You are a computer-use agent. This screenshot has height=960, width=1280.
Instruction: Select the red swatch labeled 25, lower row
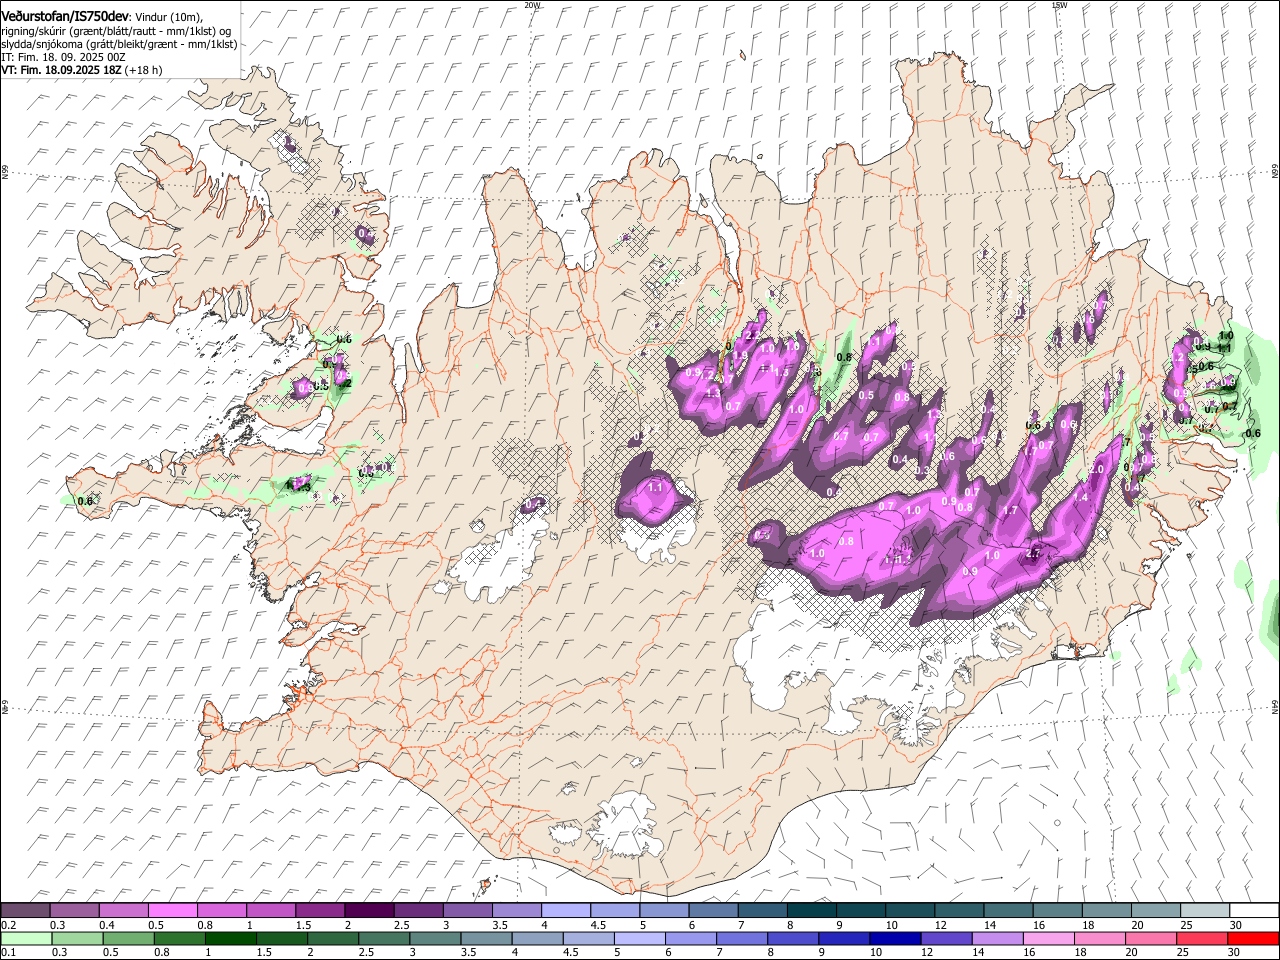1201,938
